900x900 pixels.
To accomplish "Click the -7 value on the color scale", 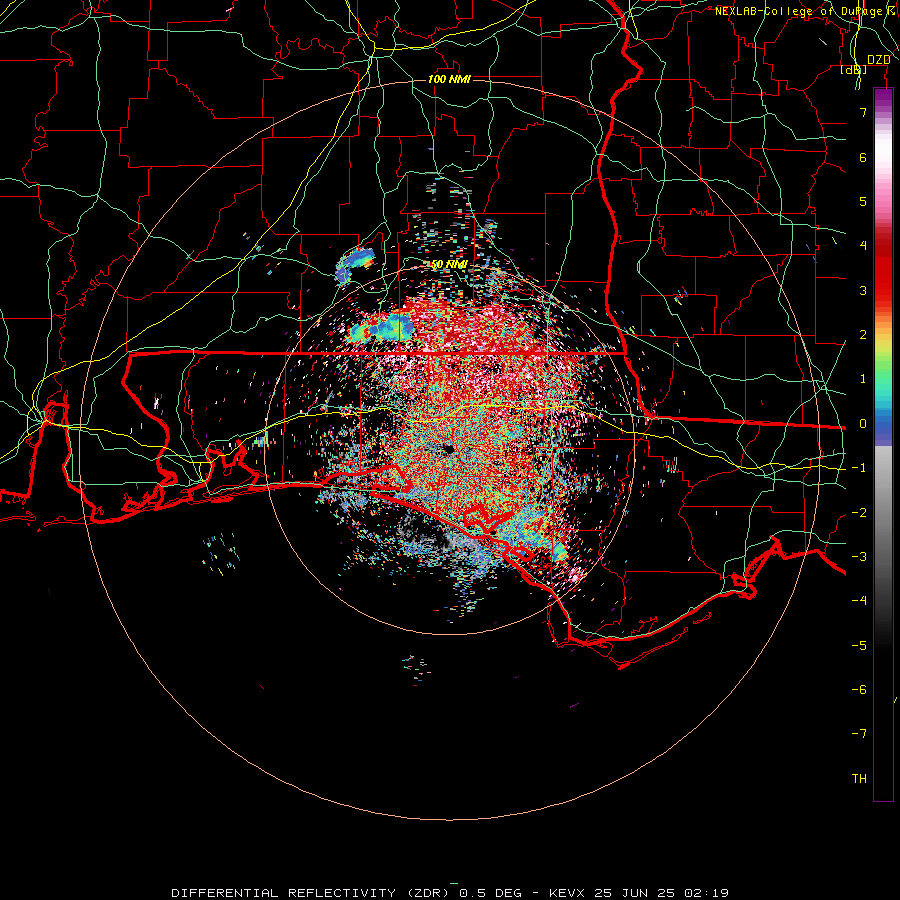I will [859, 734].
